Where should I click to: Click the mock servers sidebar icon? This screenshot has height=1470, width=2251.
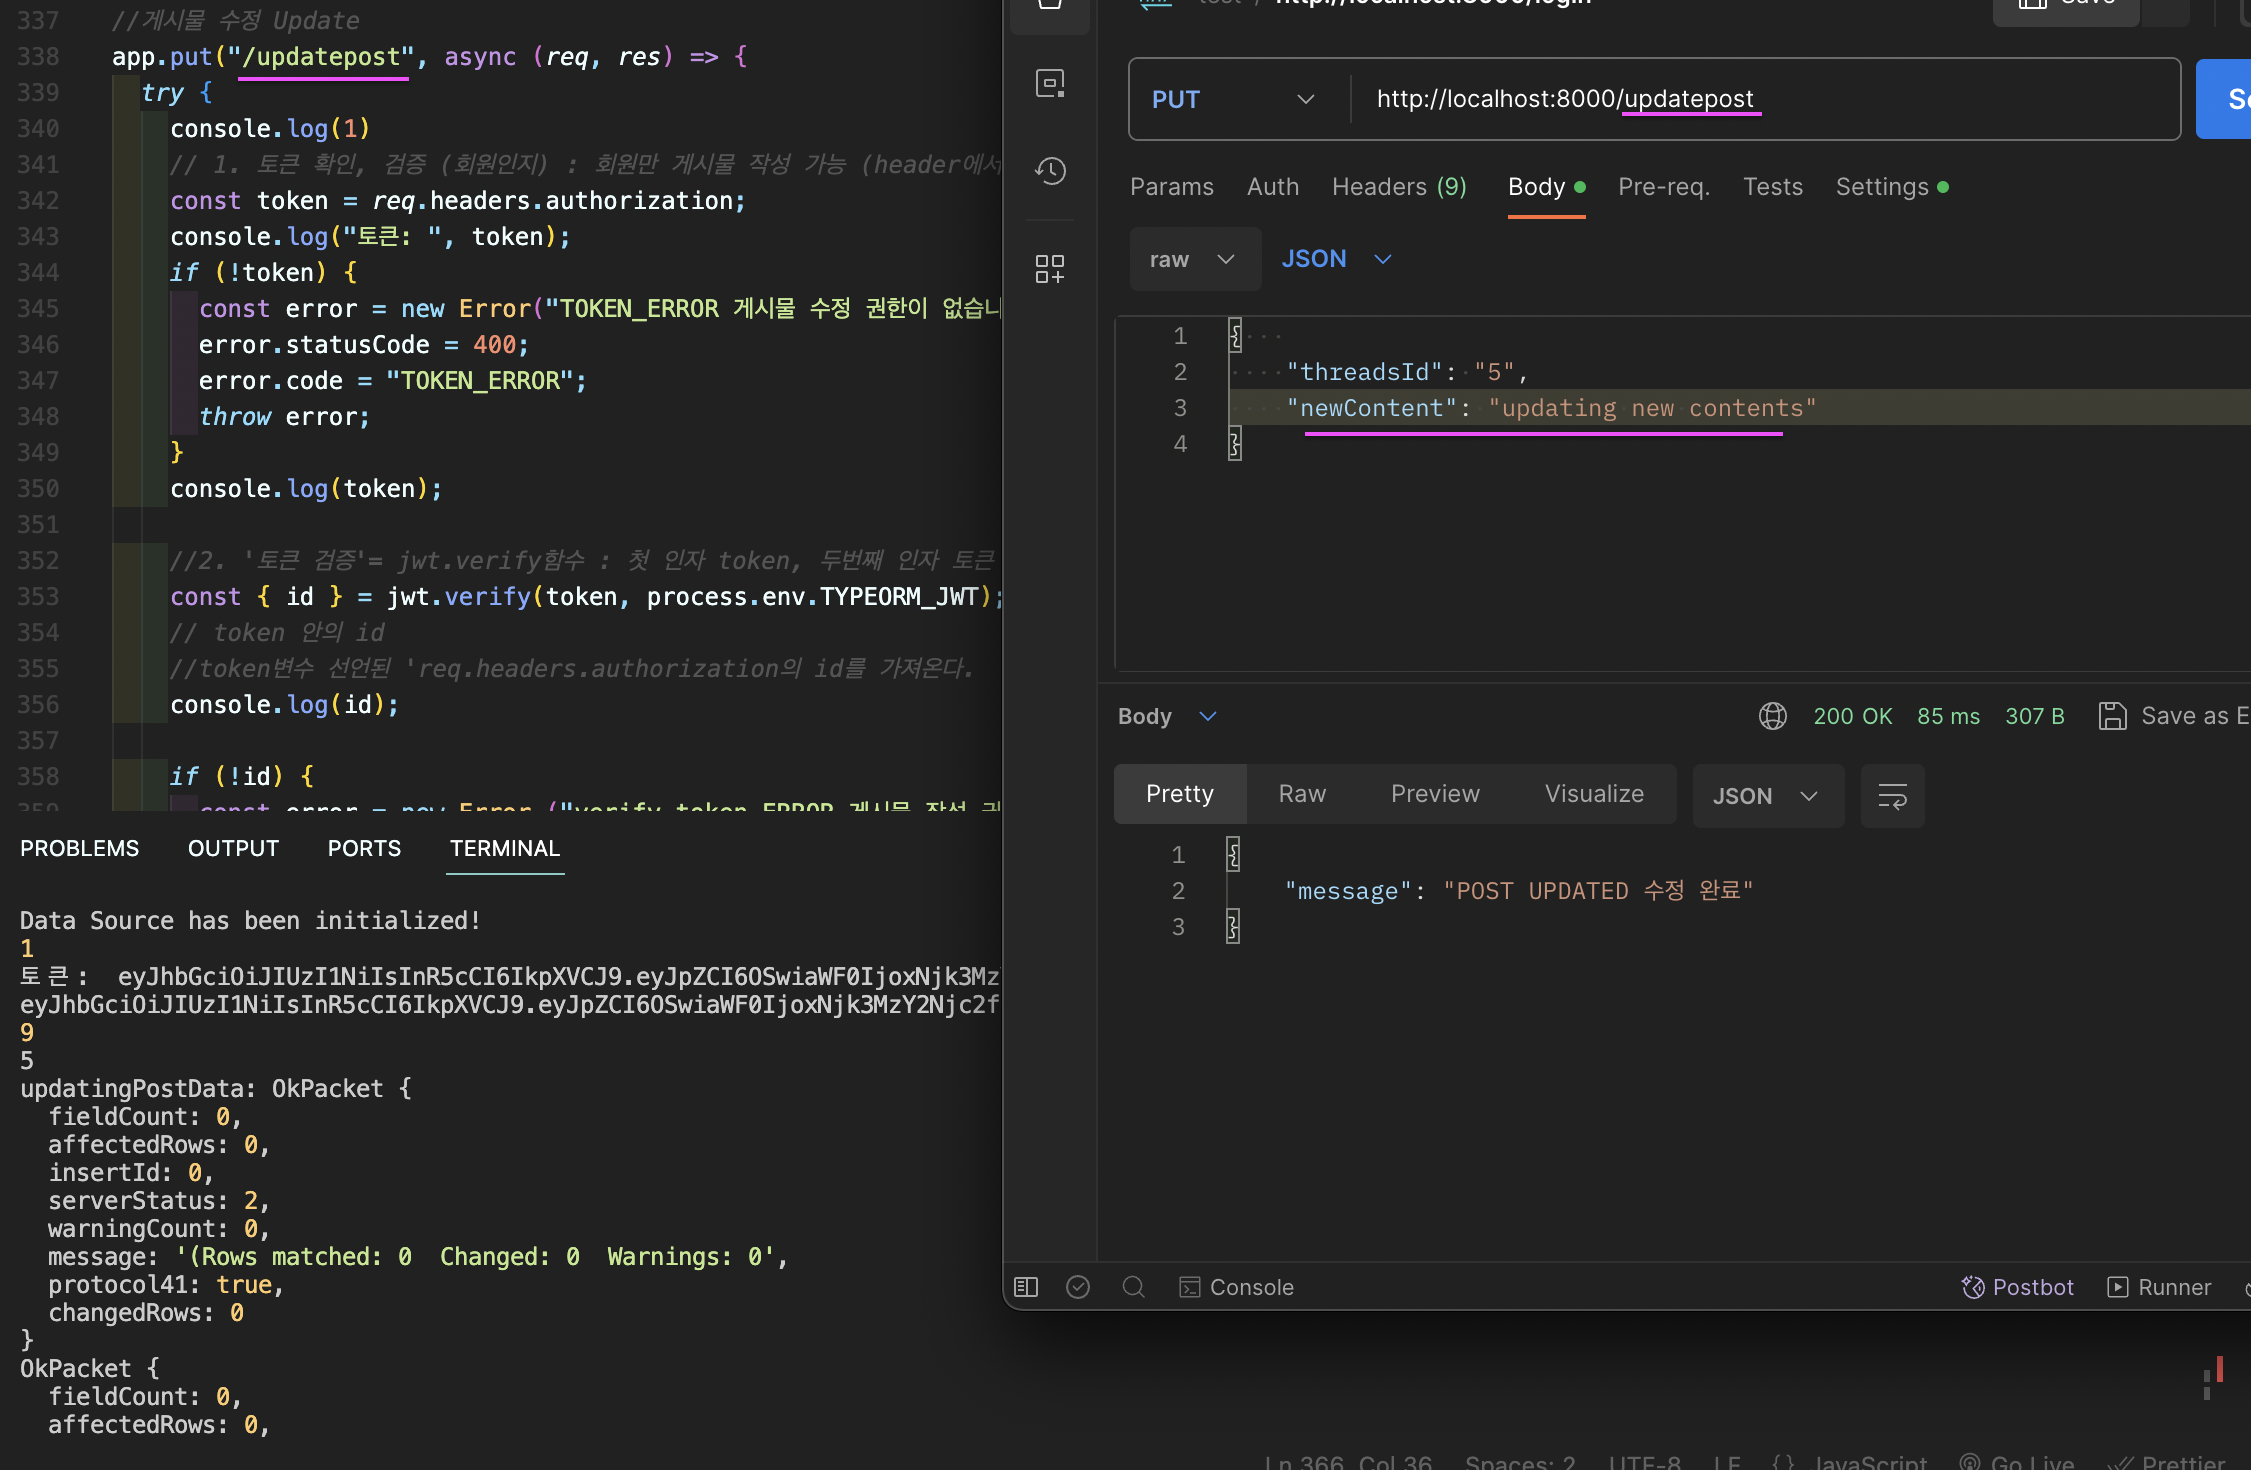click(x=1049, y=83)
